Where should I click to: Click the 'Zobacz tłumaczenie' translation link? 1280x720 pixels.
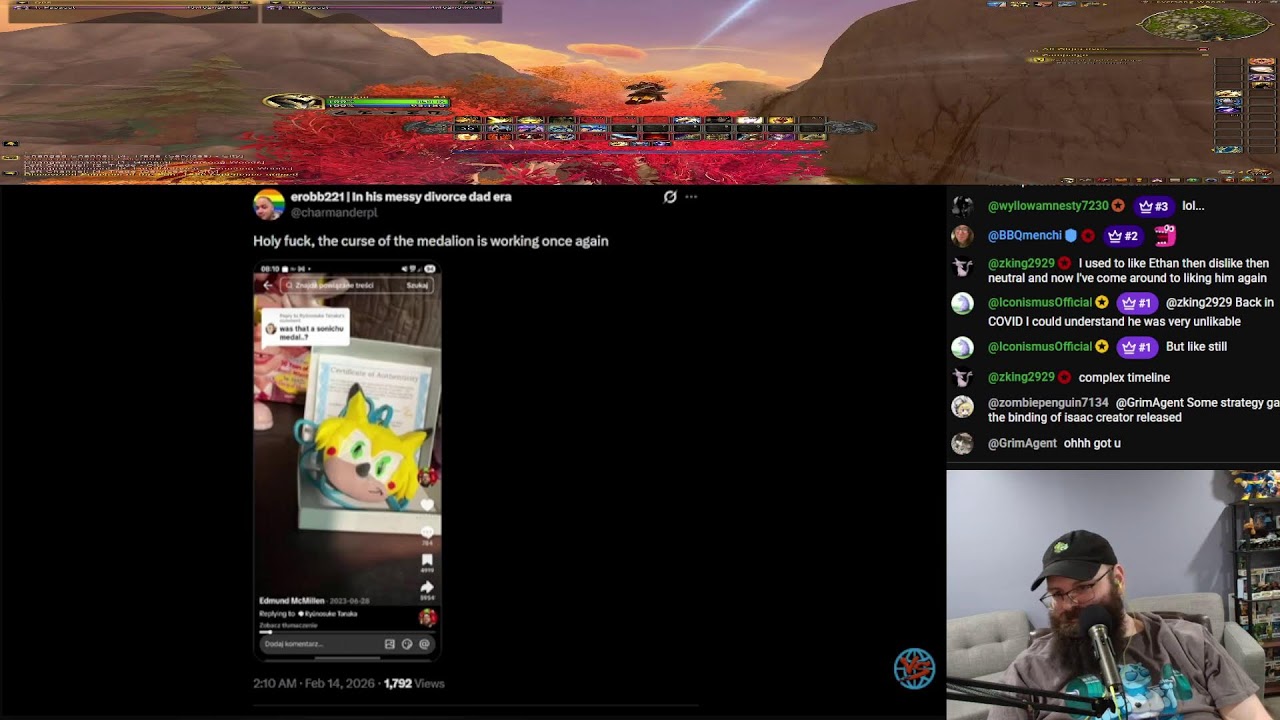[288, 625]
